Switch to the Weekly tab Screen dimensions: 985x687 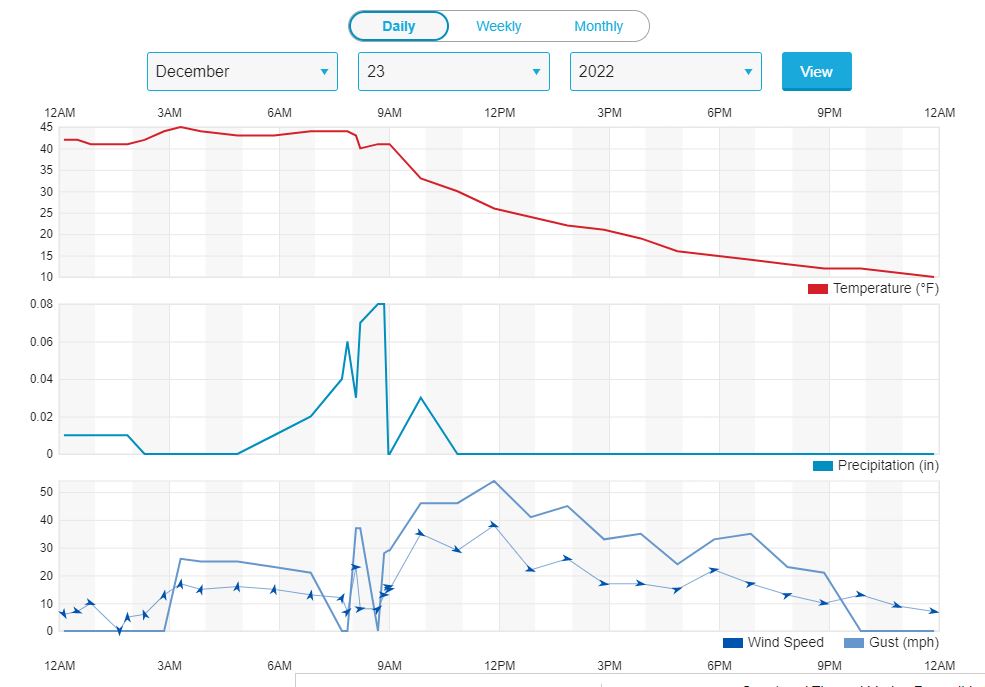coord(498,26)
